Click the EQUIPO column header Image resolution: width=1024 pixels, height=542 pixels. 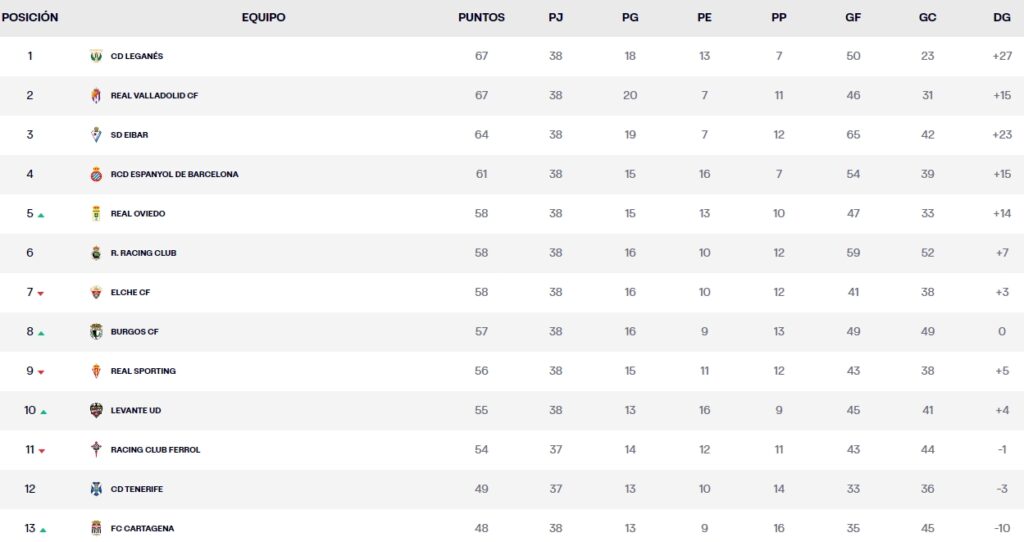pos(263,18)
